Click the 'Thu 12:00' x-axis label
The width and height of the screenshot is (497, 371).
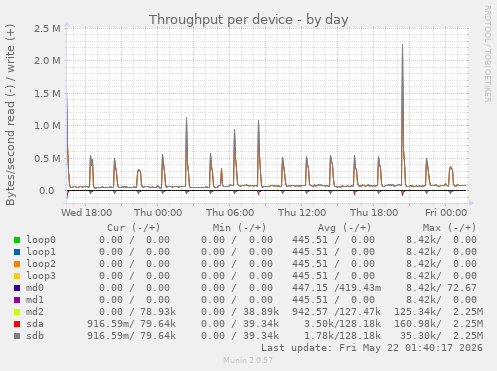(302, 212)
